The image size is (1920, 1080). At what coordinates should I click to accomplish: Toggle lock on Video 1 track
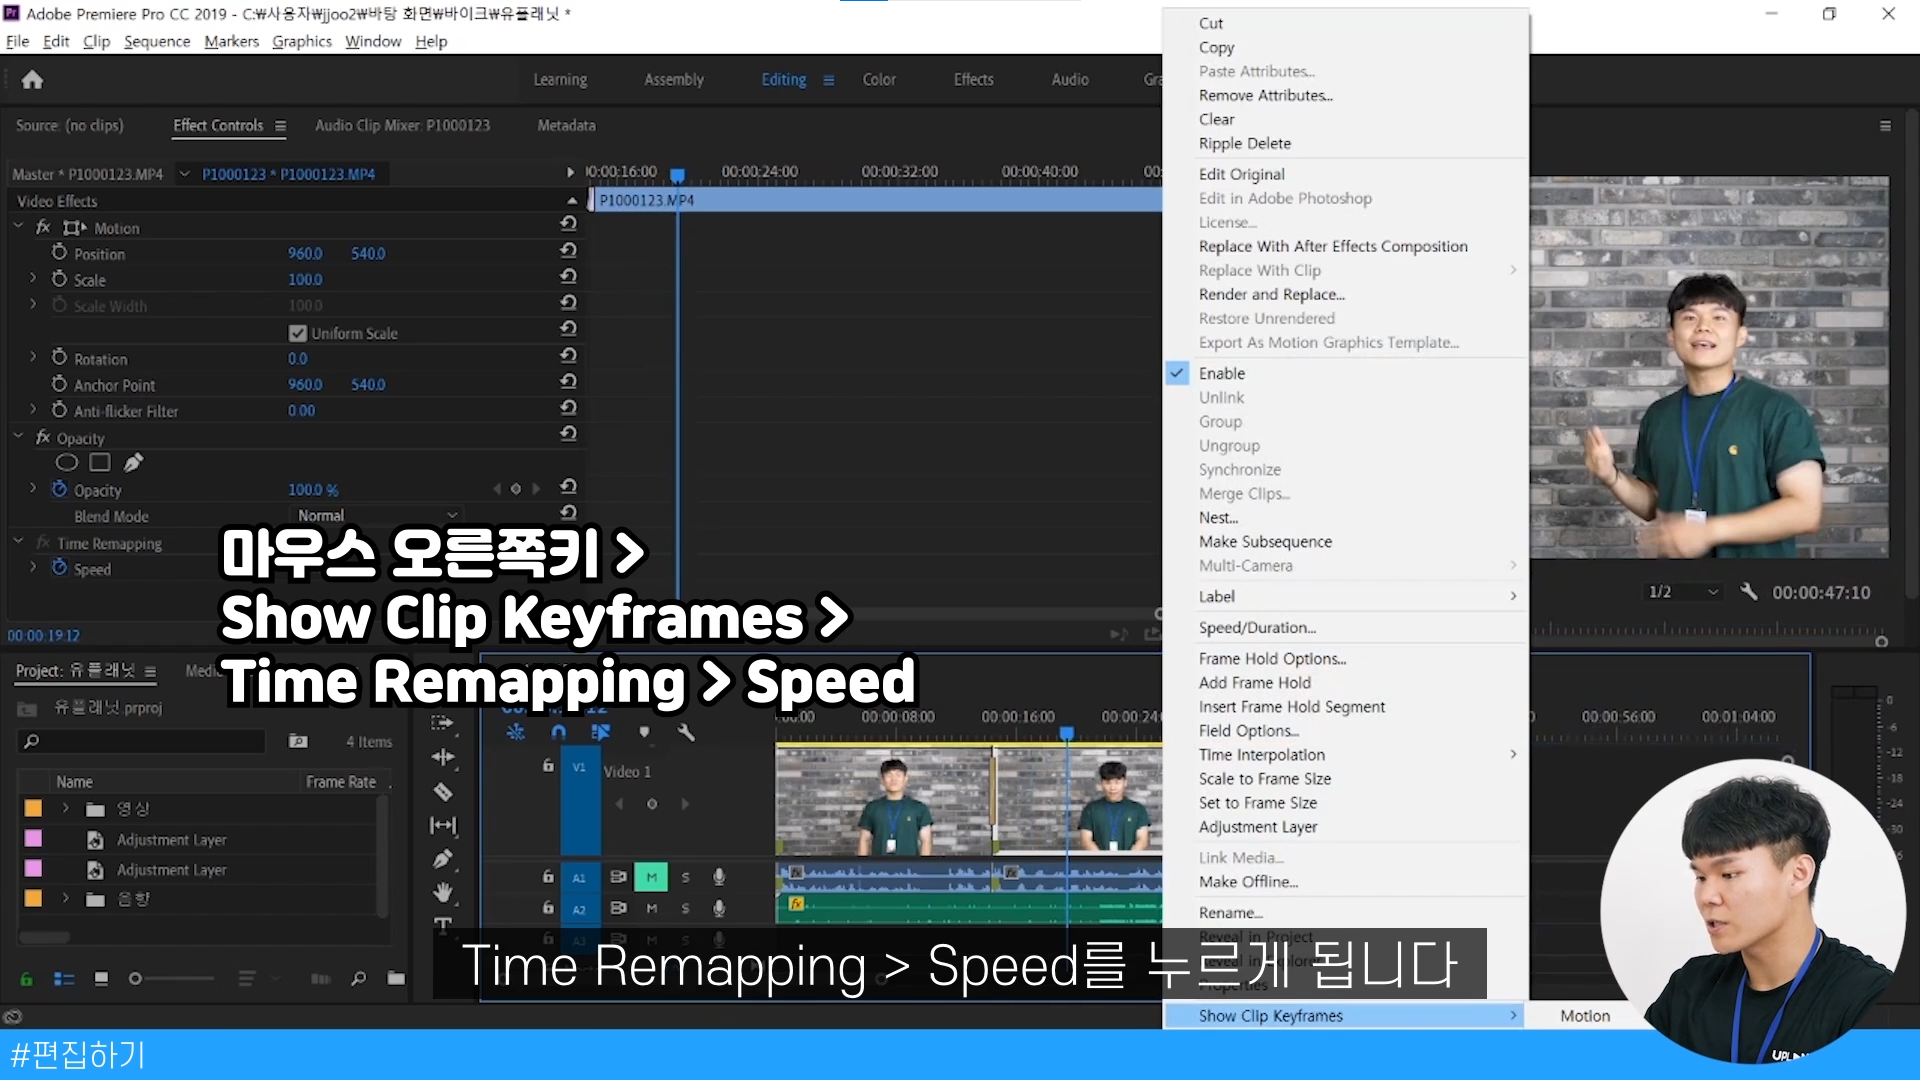pyautogui.click(x=548, y=766)
